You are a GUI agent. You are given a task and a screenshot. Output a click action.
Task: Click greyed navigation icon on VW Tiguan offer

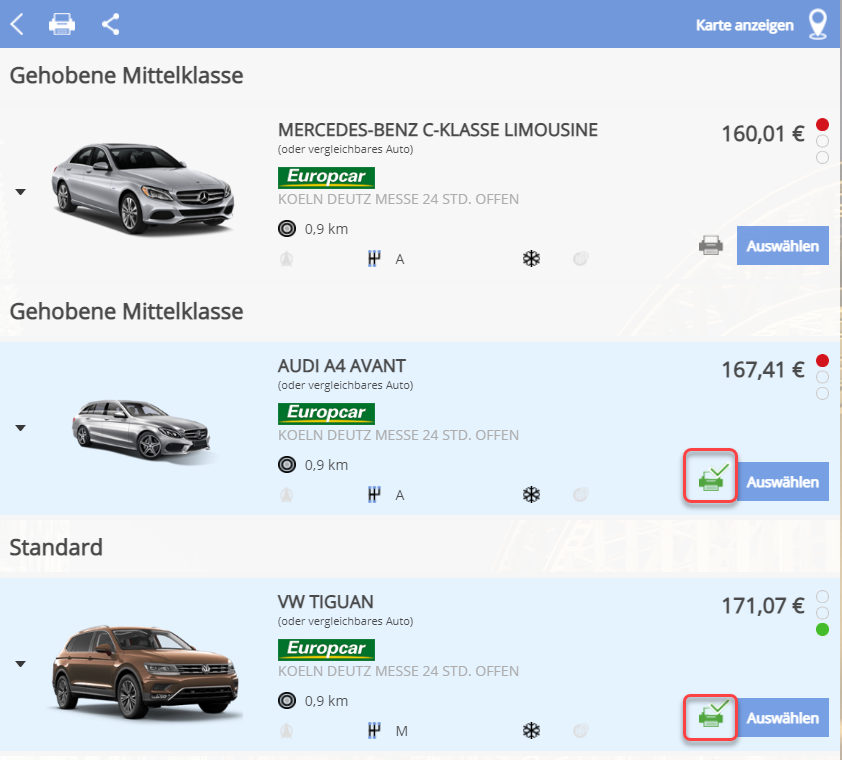coord(286,730)
